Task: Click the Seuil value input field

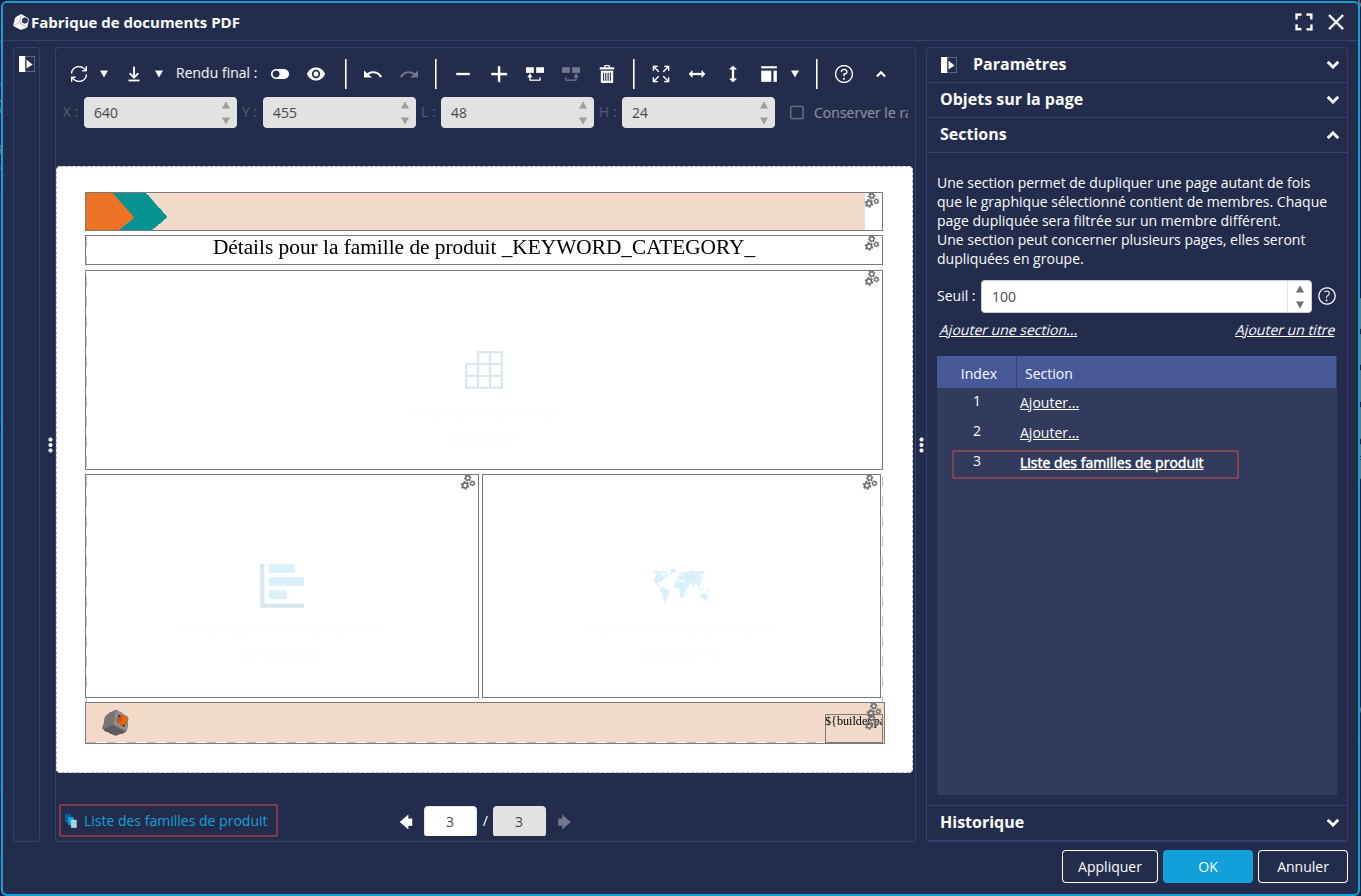Action: click(1134, 297)
